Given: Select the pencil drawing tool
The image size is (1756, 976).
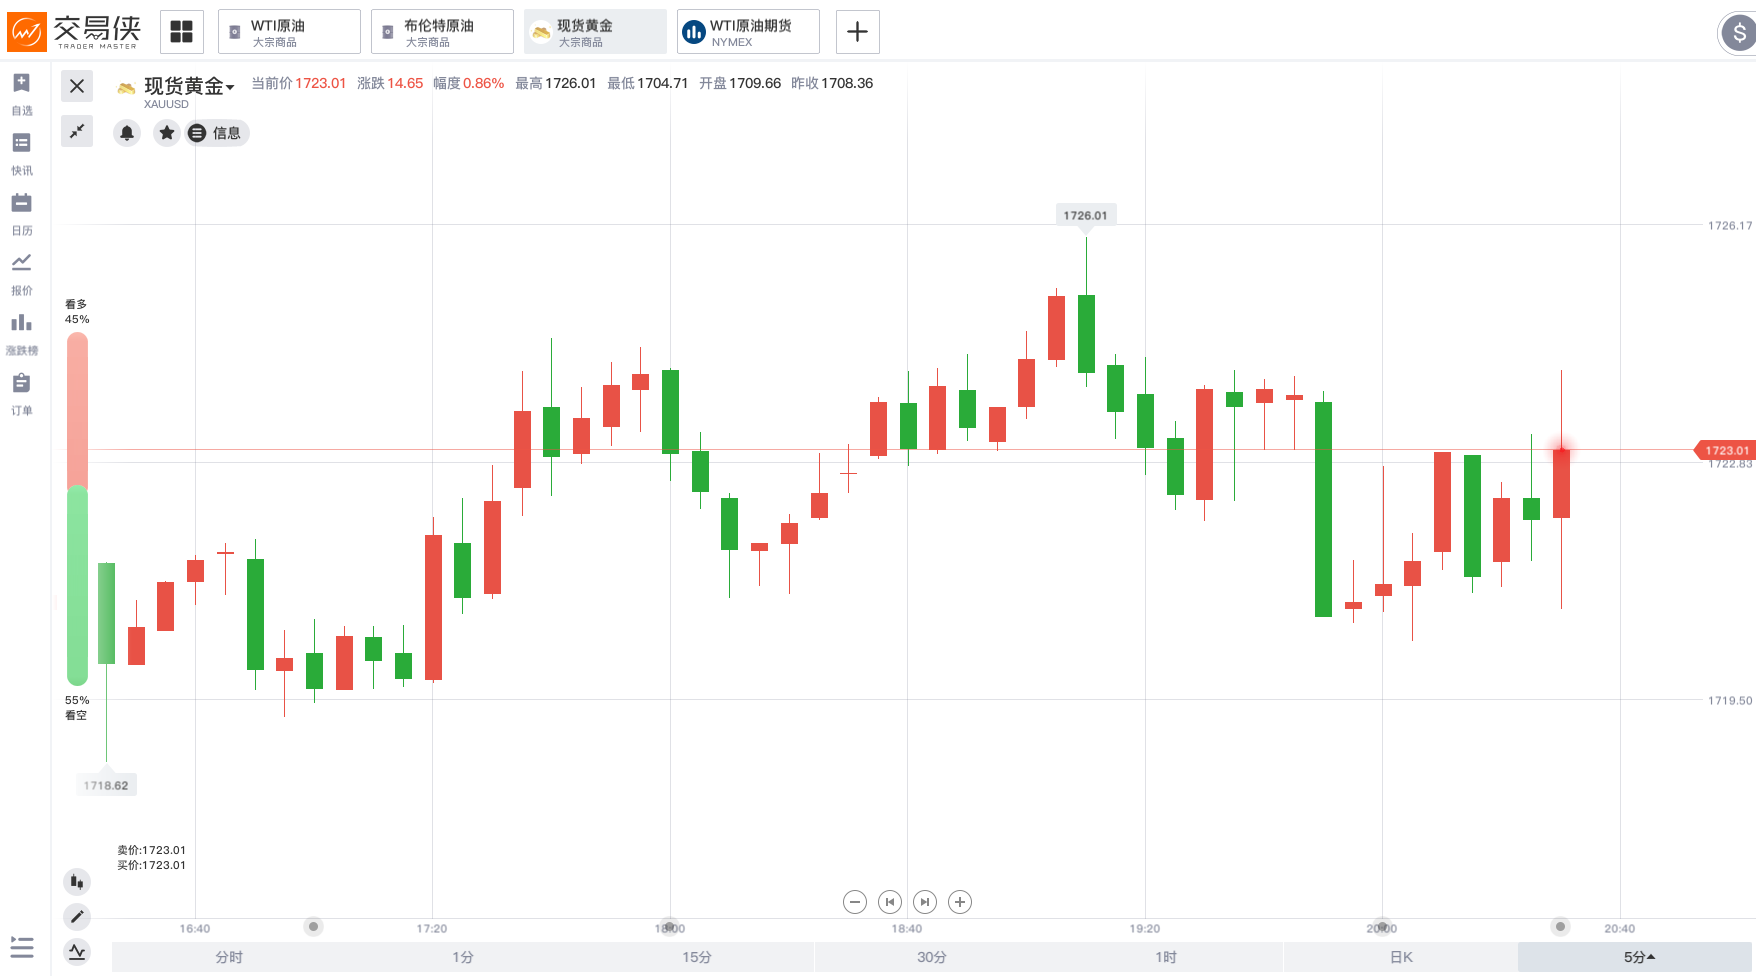Looking at the screenshot, I should pyautogui.click(x=77, y=916).
